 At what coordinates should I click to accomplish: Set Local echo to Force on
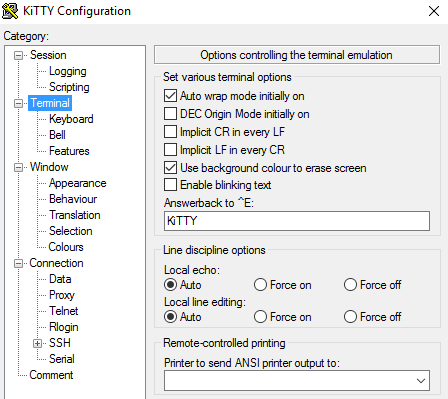tap(260, 285)
